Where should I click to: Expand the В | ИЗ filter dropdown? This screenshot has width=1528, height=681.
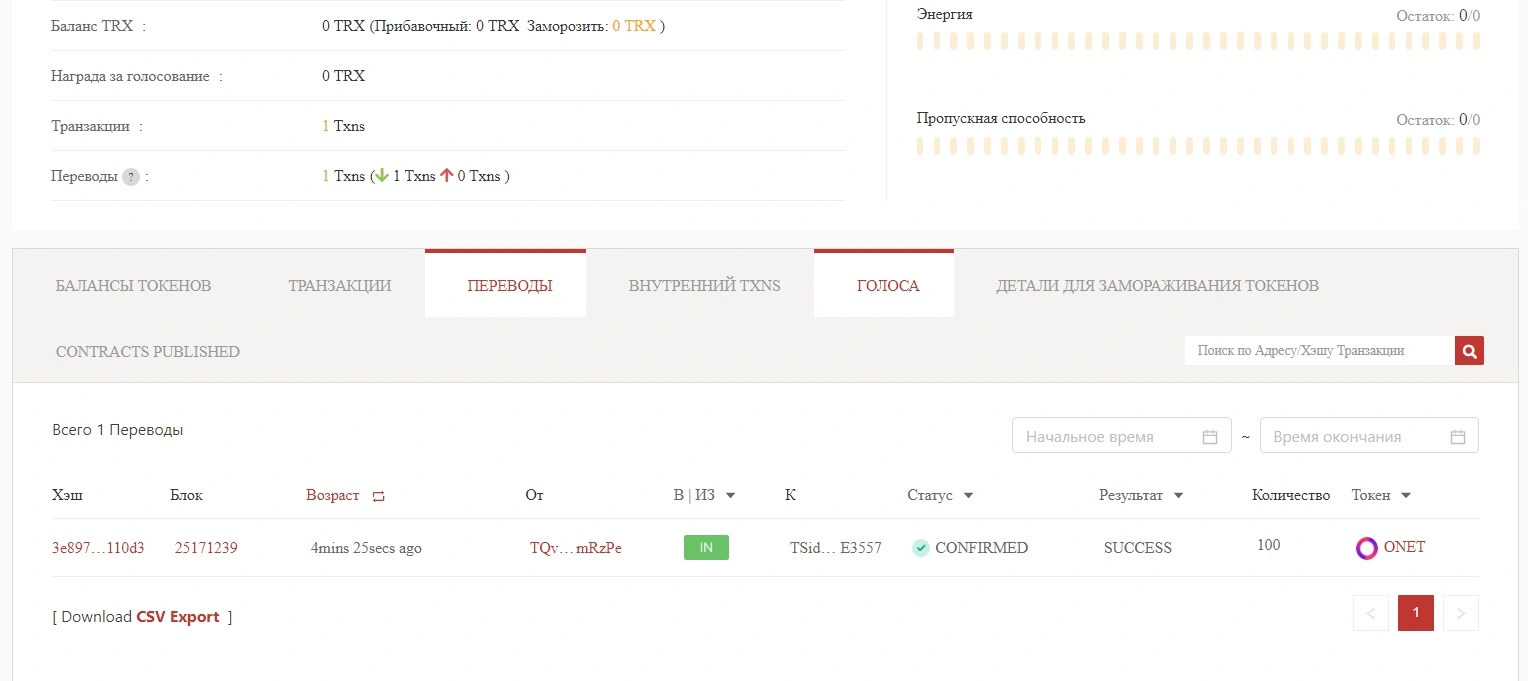[730, 496]
